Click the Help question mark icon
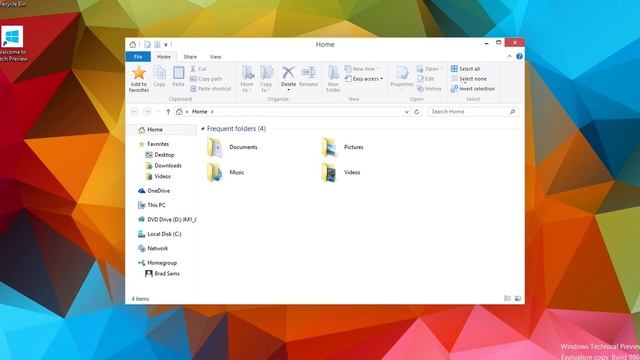This screenshot has height=360, width=640. tap(519, 56)
